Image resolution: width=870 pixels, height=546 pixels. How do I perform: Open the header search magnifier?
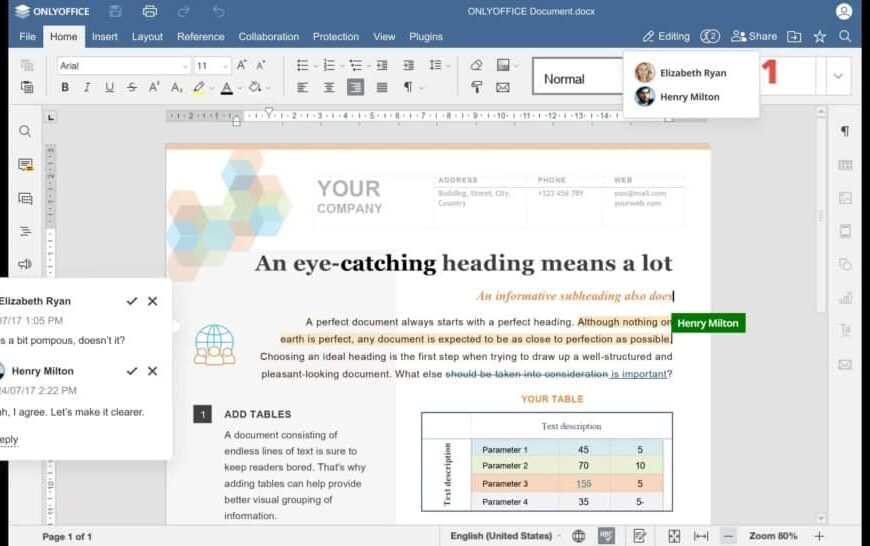[x=844, y=36]
